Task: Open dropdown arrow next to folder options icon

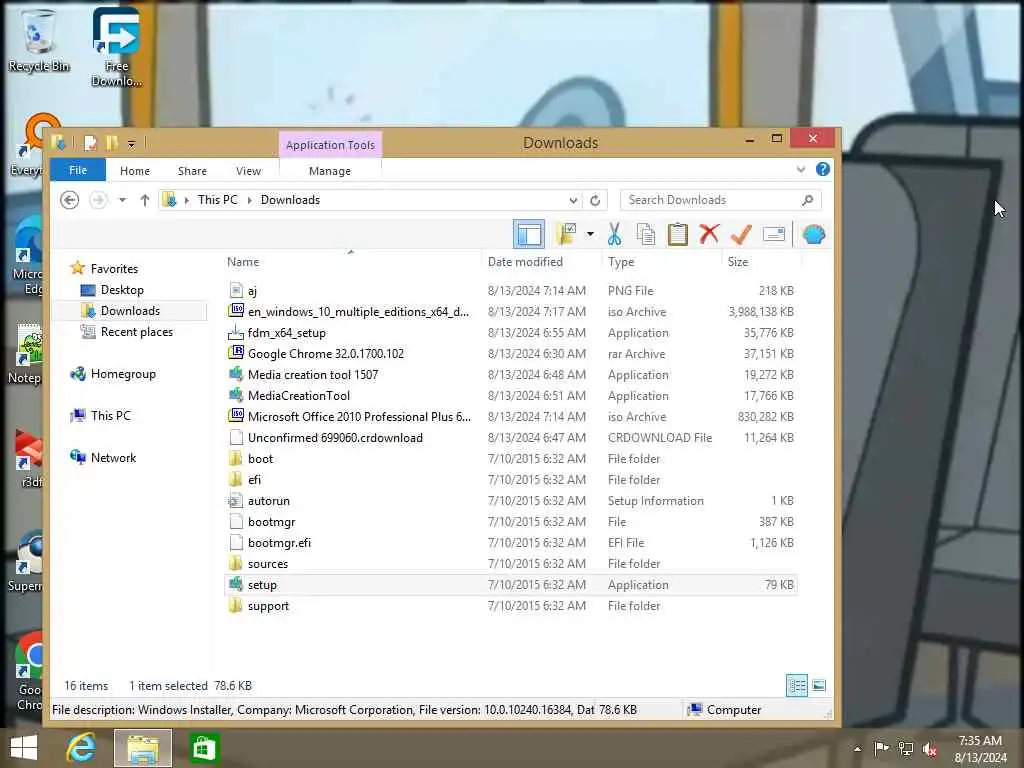Action: point(590,234)
